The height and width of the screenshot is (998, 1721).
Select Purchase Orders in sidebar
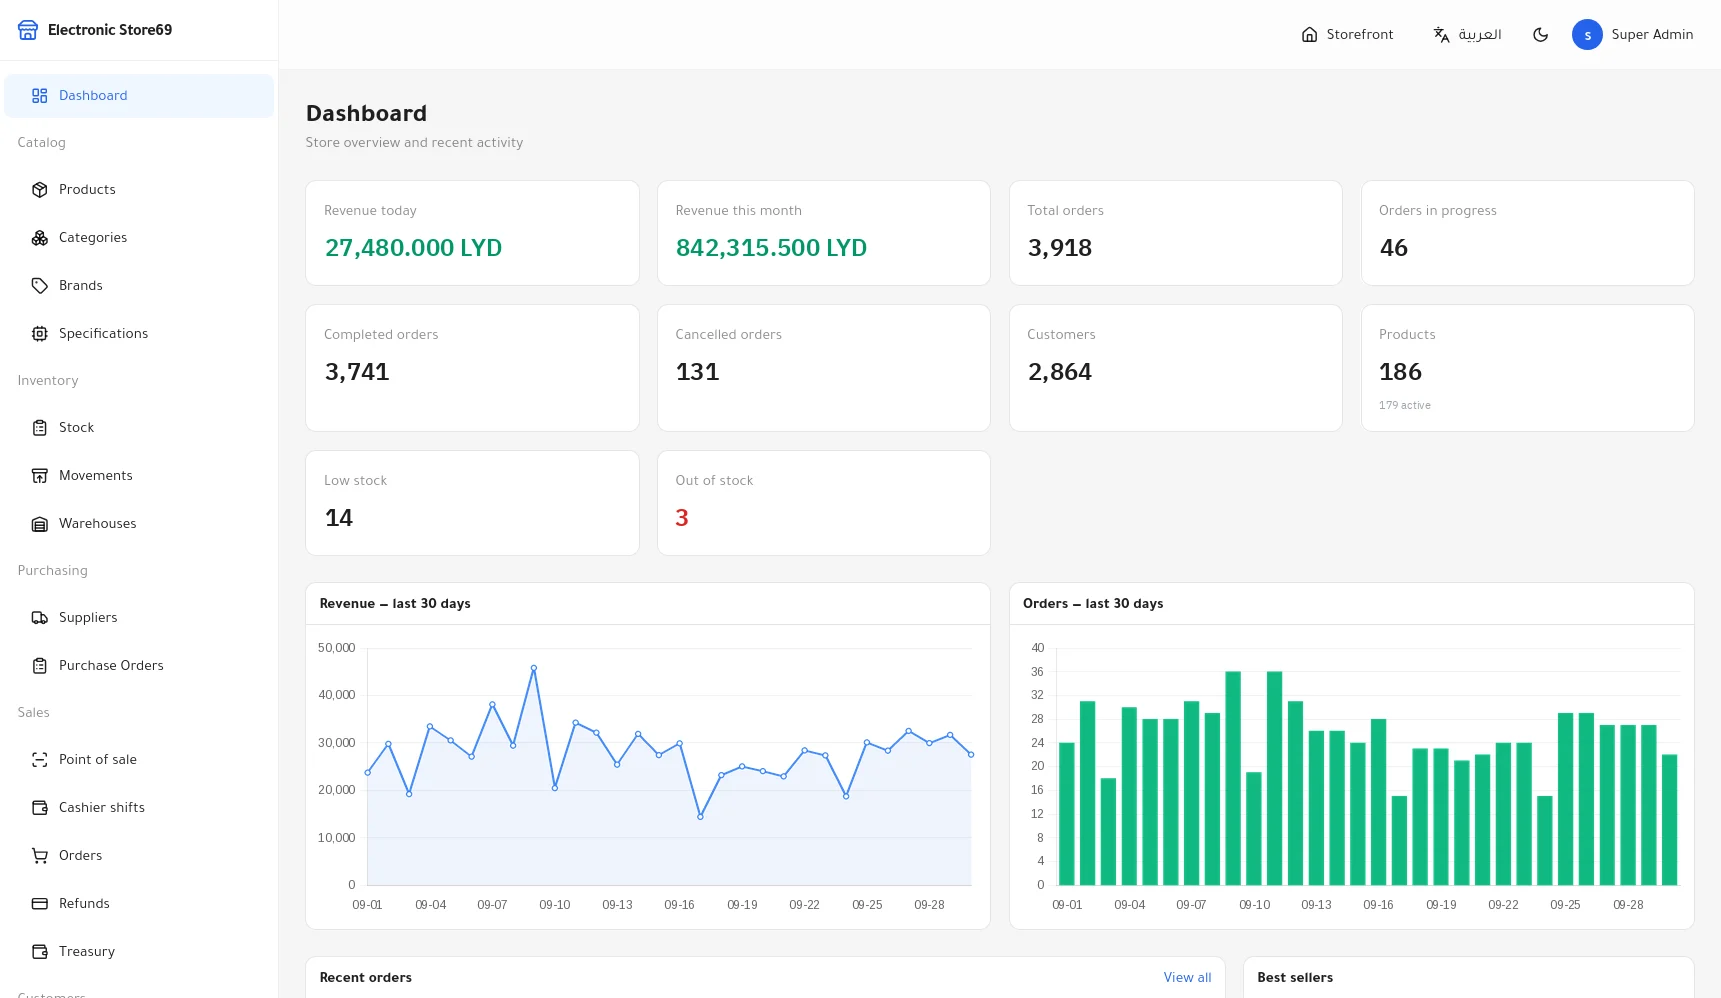point(139,666)
